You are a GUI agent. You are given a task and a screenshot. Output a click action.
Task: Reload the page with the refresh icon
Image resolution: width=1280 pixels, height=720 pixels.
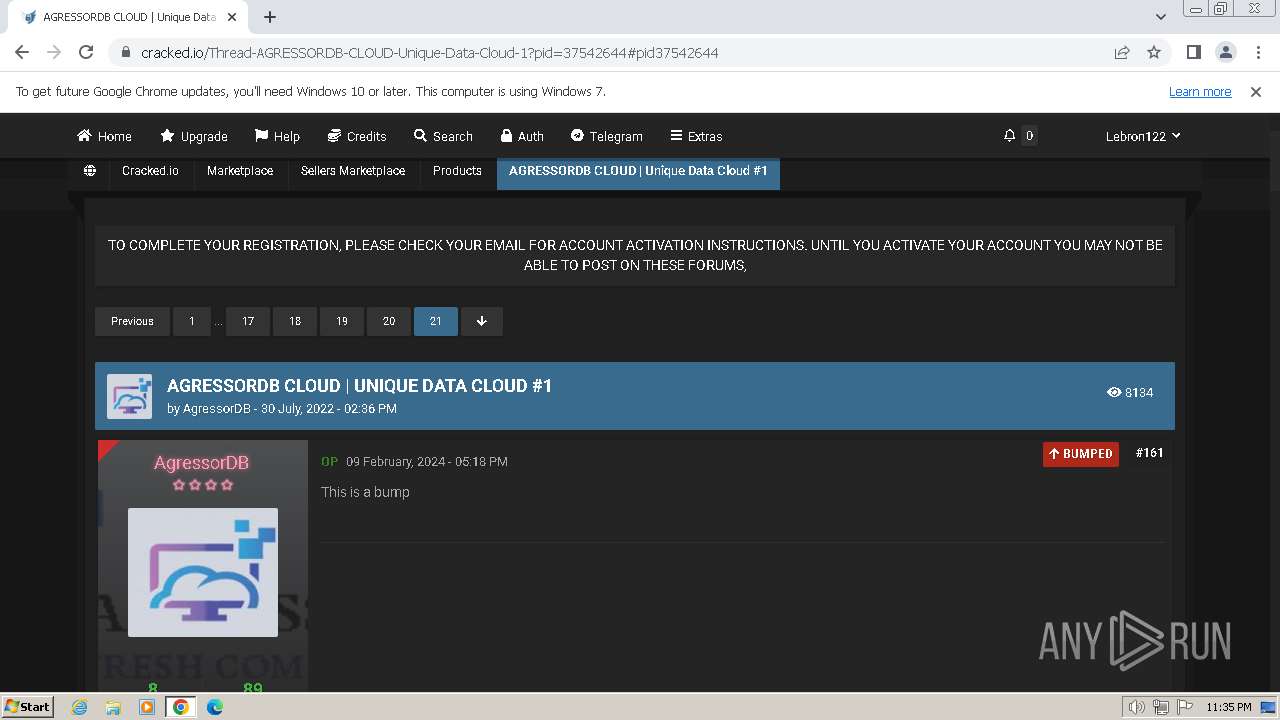coord(86,52)
